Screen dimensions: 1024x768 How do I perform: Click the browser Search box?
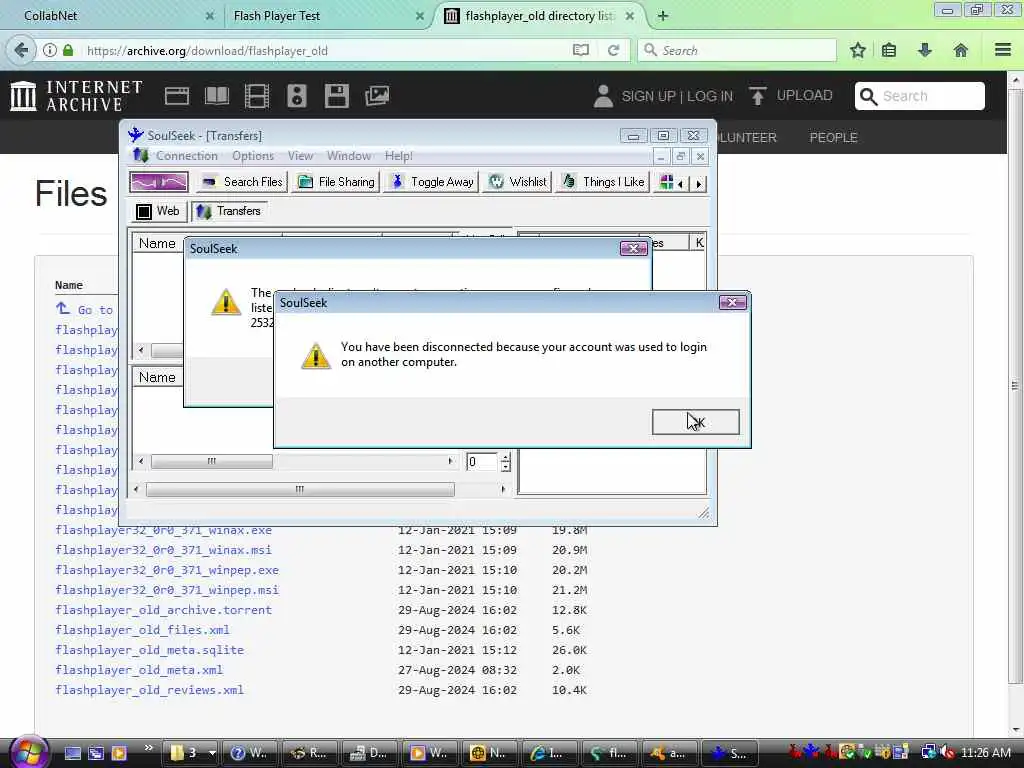point(737,50)
